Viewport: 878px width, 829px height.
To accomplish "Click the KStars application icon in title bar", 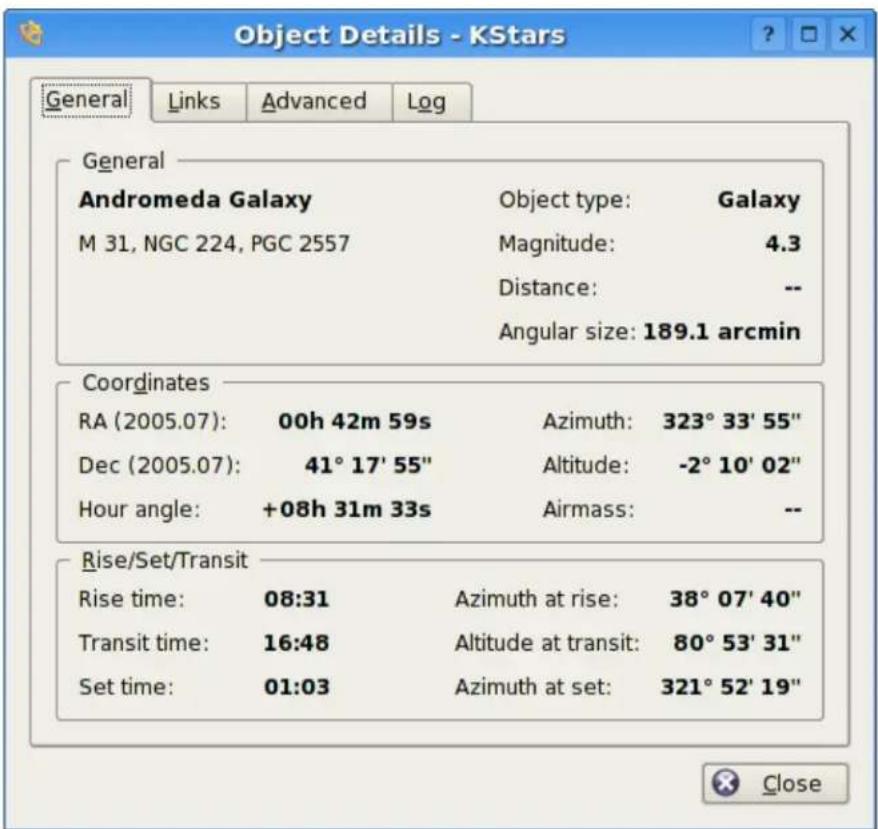I will 31,34.
